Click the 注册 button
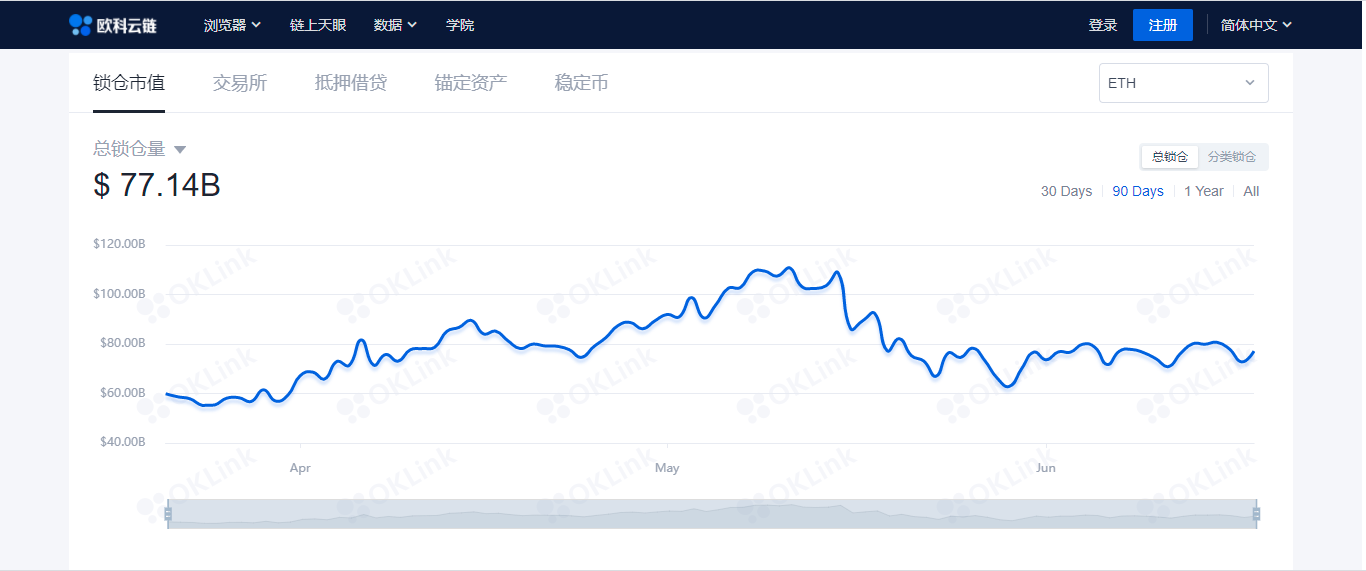 click(1162, 25)
